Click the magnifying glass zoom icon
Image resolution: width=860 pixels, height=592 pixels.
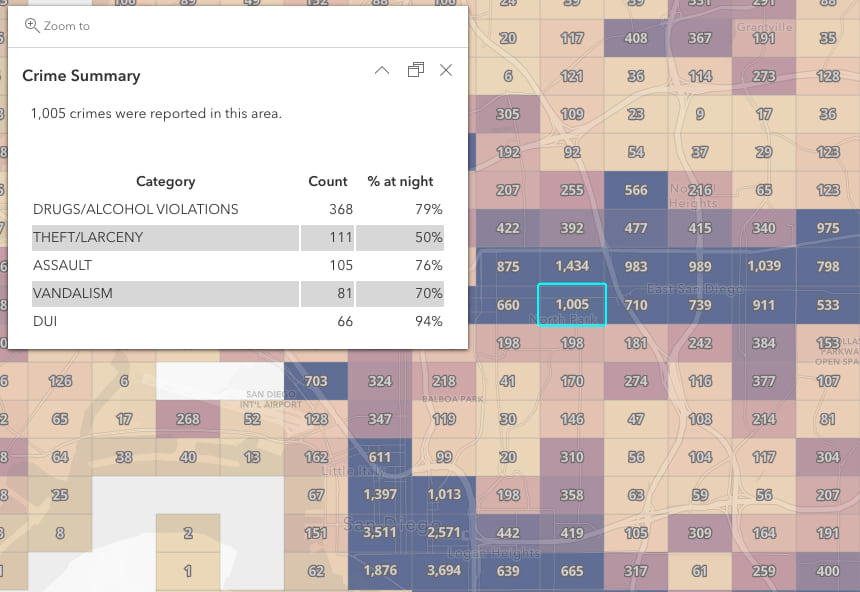point(31,27)
